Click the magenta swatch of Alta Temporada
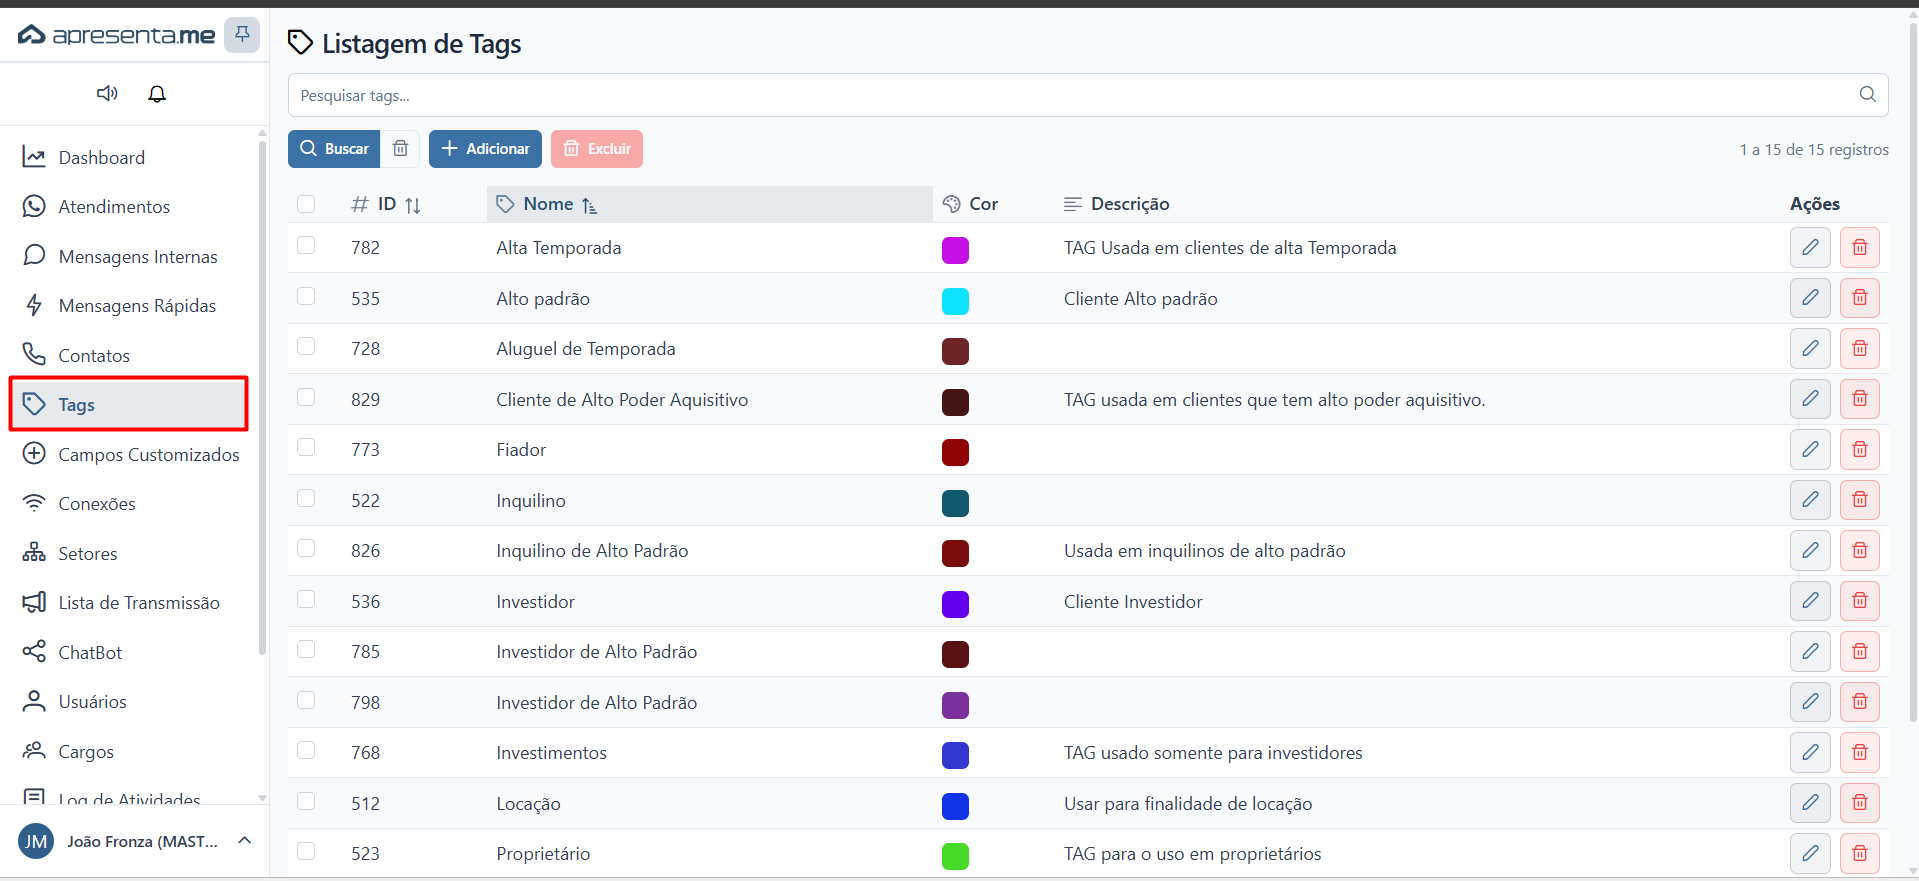The width and height of the screenshot is (1919, 881). tap(955, 250)
